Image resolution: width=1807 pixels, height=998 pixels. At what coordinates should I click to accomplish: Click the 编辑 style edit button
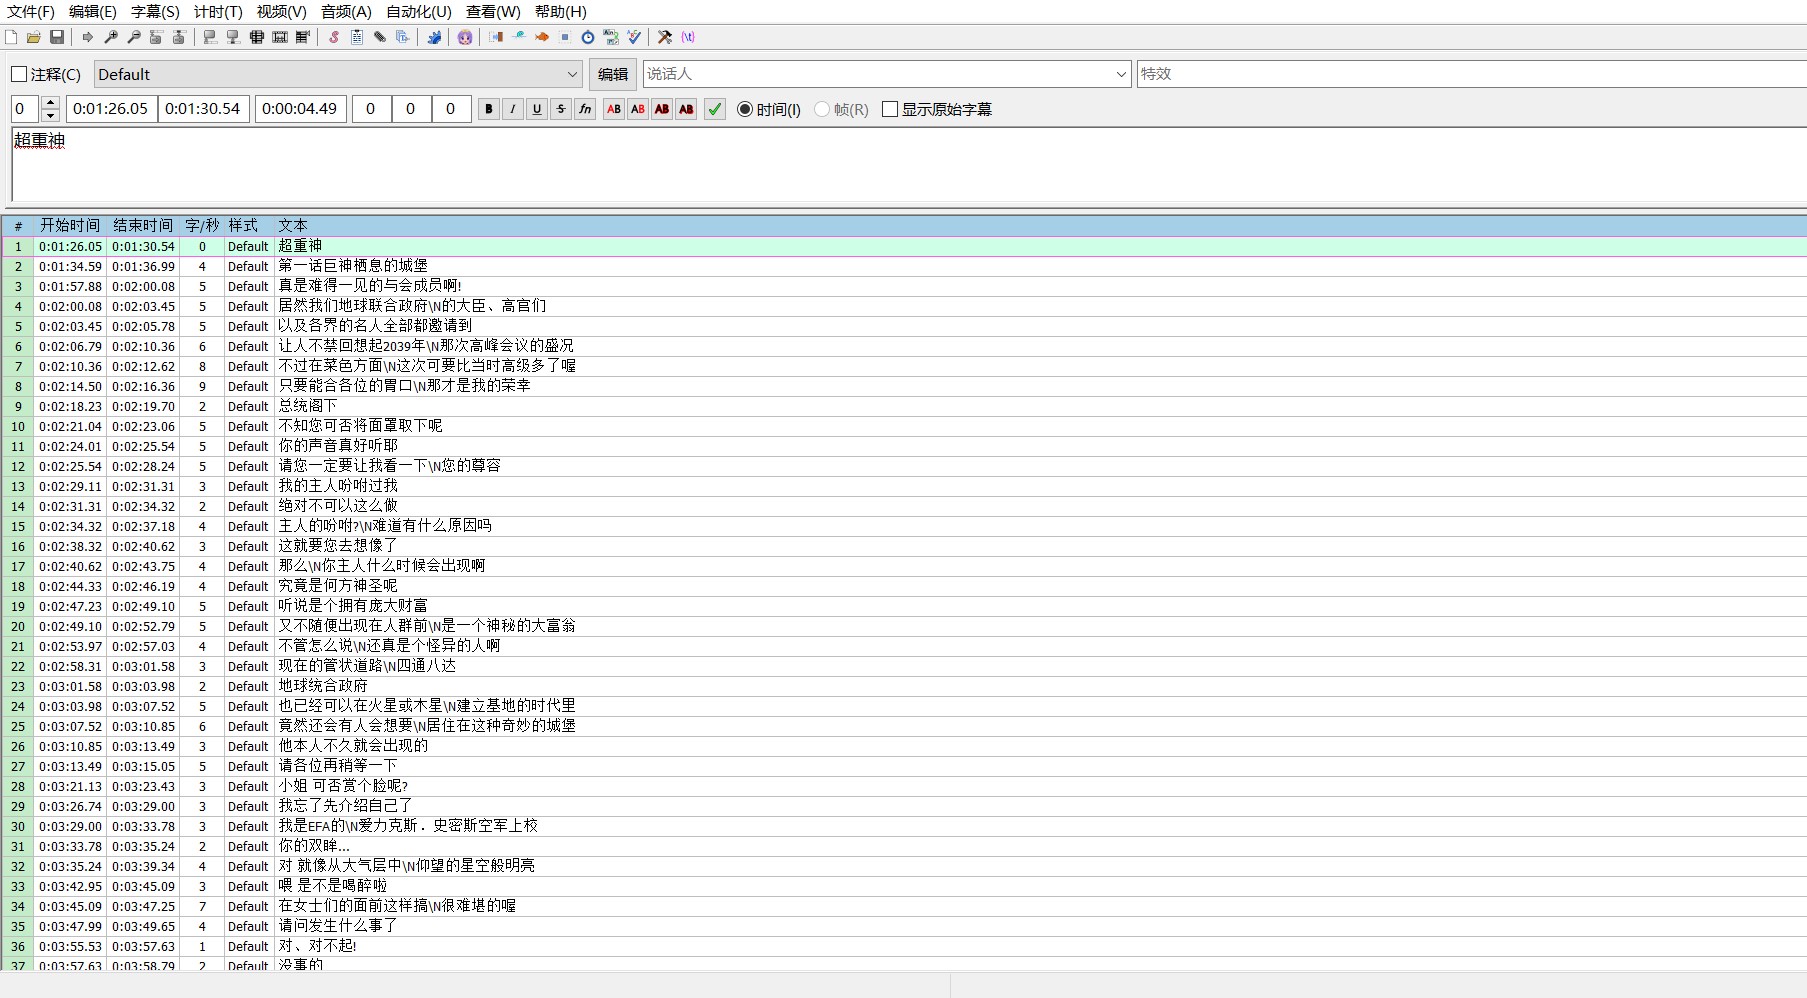pyautogui.click(x=613, y=75)
